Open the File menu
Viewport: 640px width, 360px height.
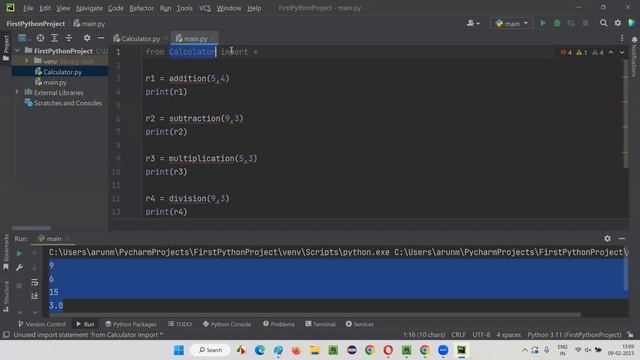pyautogui.click(x=28, y=8)
